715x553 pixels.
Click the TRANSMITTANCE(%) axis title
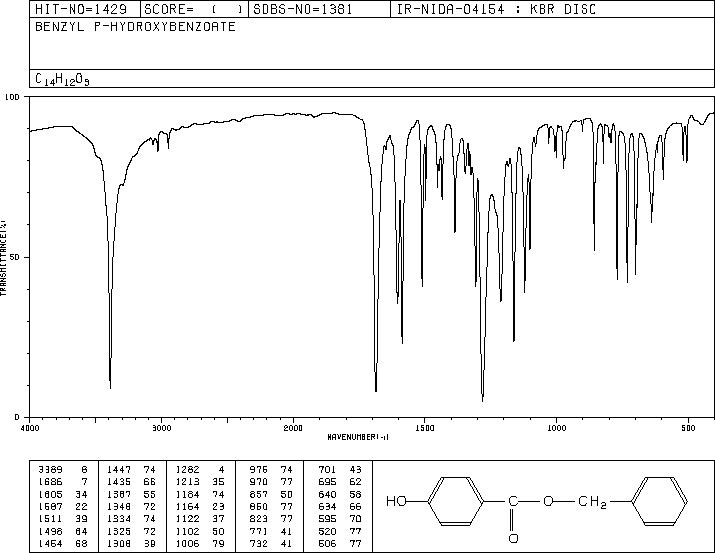[x=3, y=258]
